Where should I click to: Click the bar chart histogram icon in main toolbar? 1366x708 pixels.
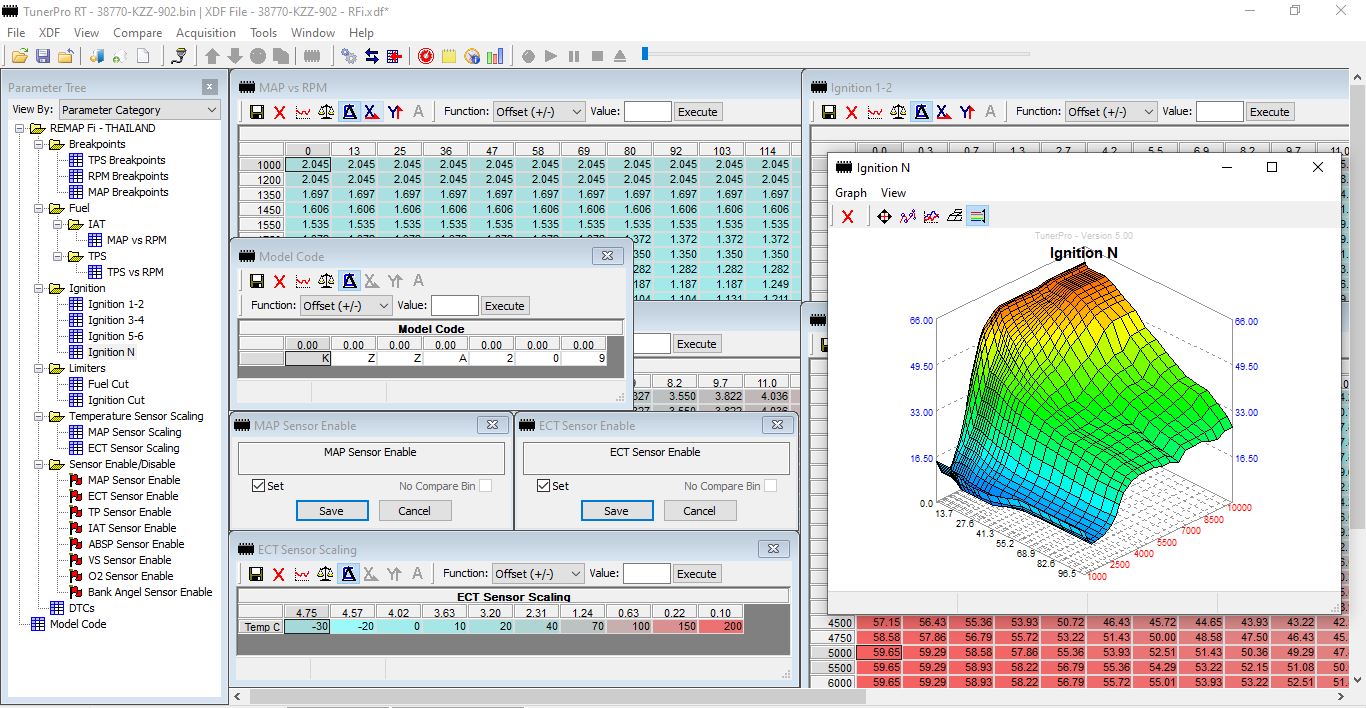495,56
